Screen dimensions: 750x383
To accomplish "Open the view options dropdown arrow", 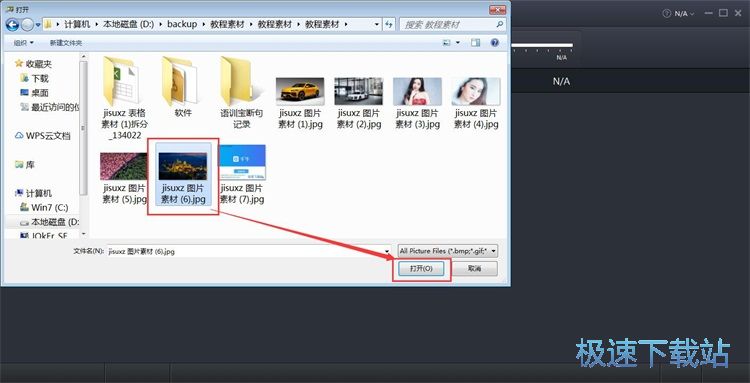I will pos(458,43).
